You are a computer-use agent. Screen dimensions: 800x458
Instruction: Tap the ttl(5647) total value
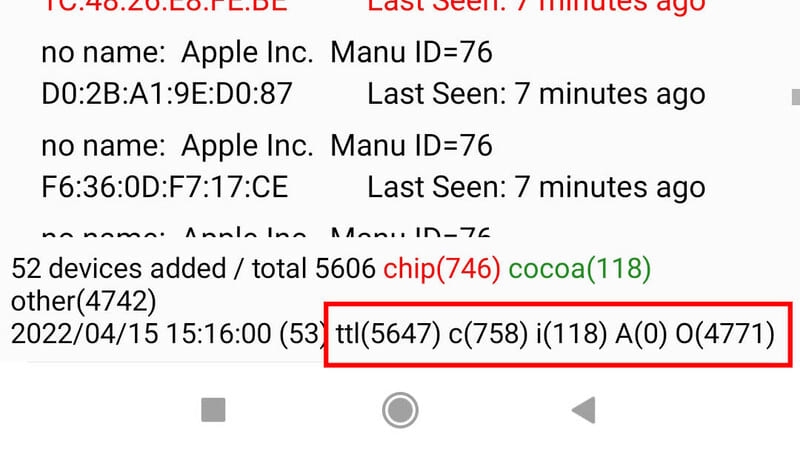(388, 334)
